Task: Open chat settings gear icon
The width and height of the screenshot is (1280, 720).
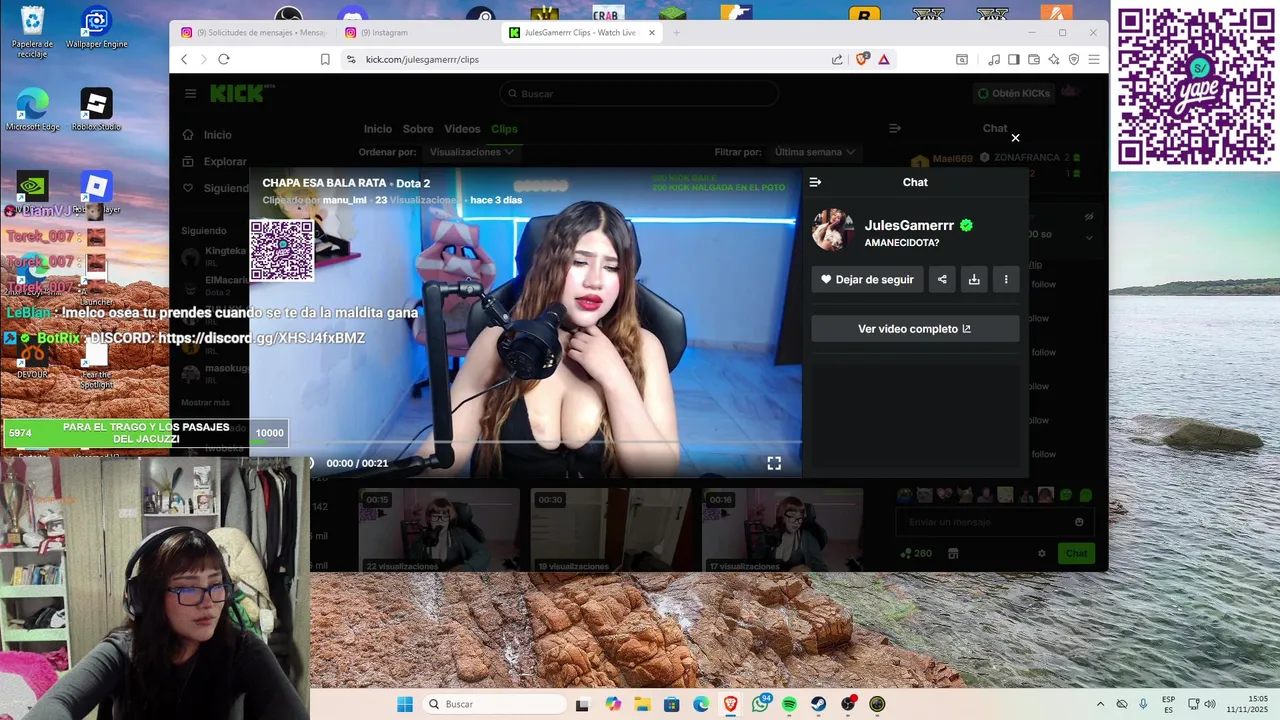Action: click(x=1042, y=553)
